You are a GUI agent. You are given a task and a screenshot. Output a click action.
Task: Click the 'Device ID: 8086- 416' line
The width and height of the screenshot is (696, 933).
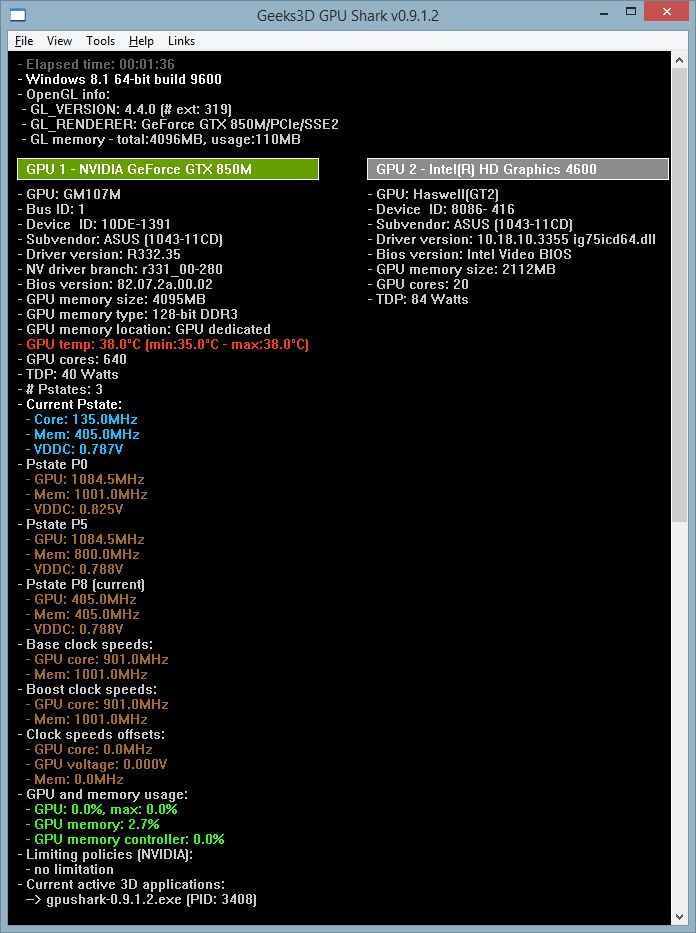tap(441, 209)
